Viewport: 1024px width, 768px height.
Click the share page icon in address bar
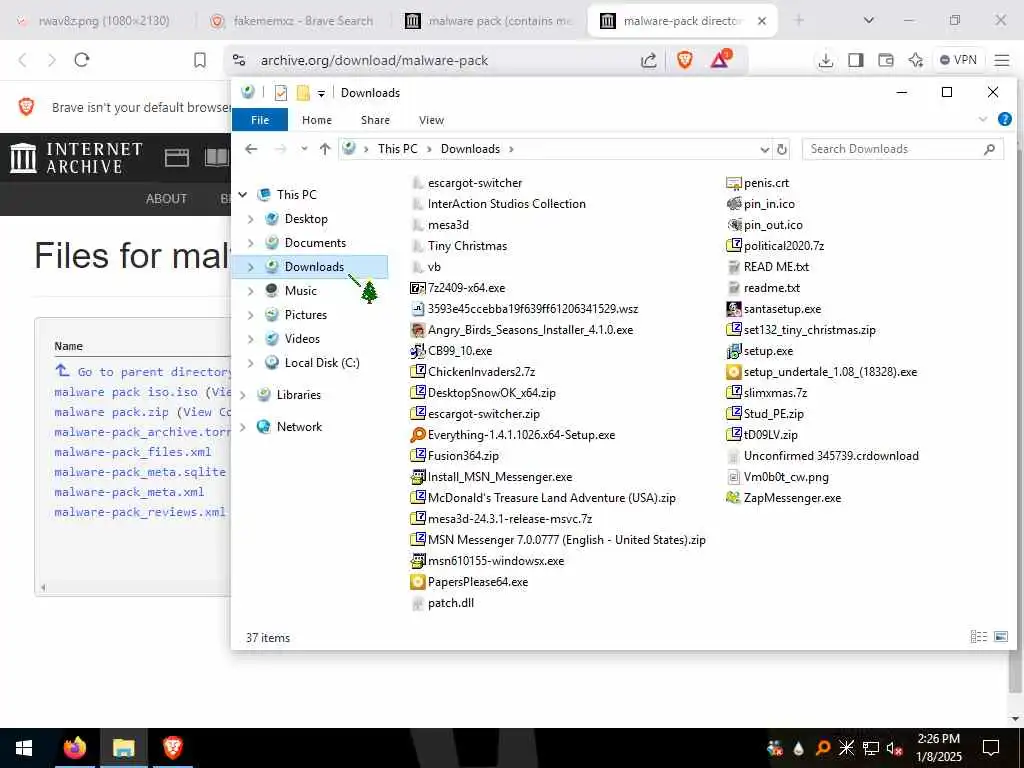[648, 60]
